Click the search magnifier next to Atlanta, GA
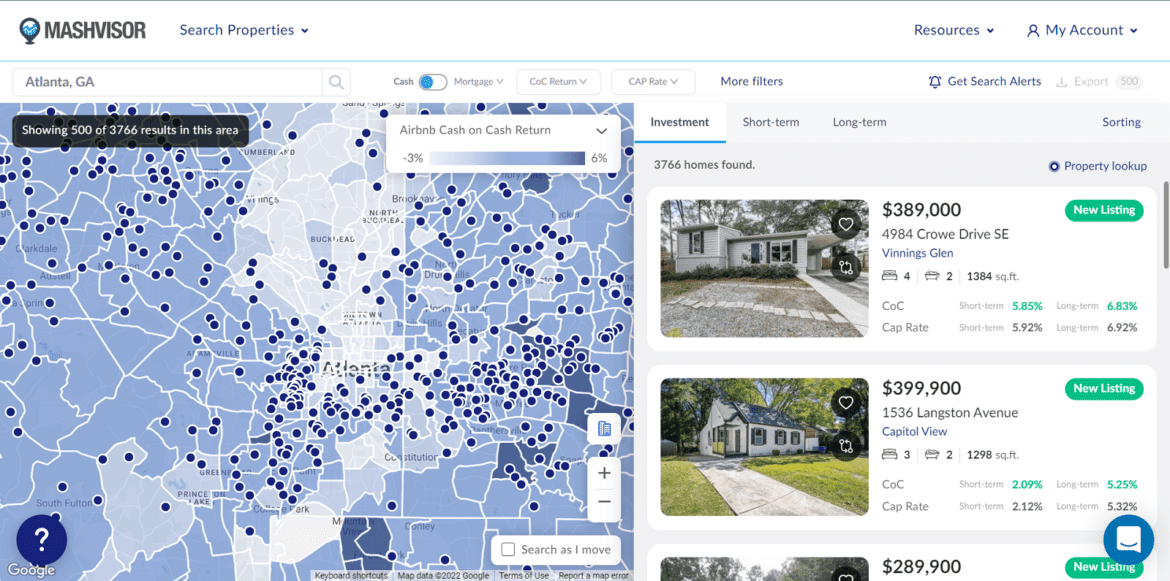The width and height of the screenshot is (1170, 581). coord(336,81)
